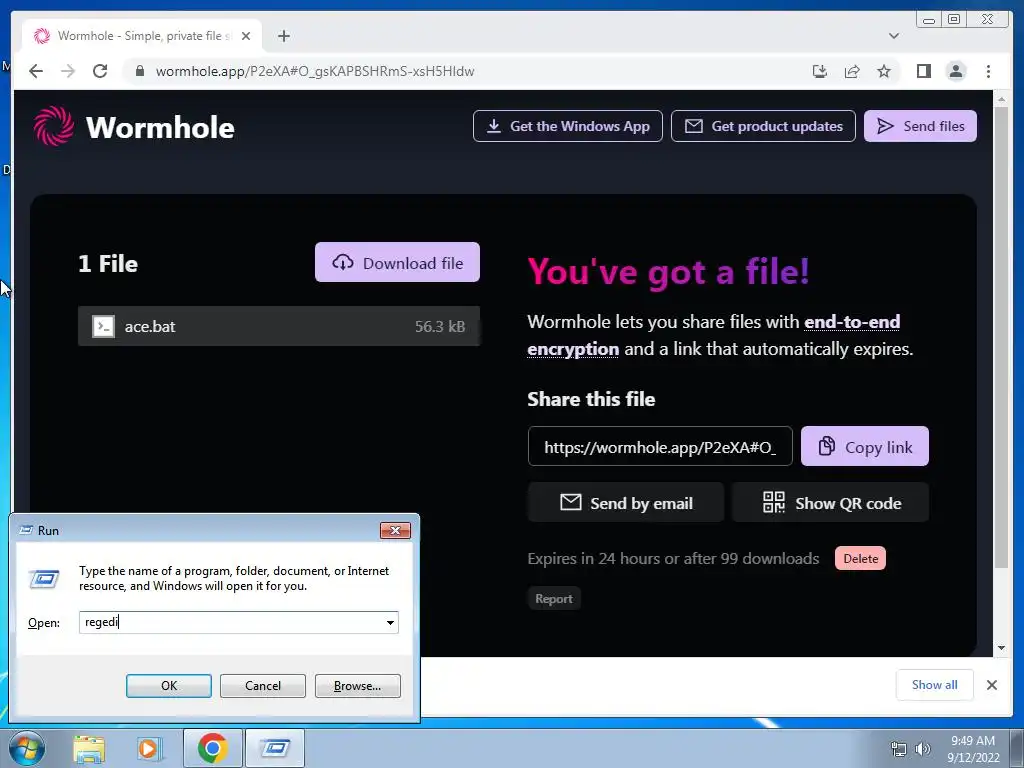Click Send by email button
Viewport: 1024px width, 768px height.
[x=626, y=503]
